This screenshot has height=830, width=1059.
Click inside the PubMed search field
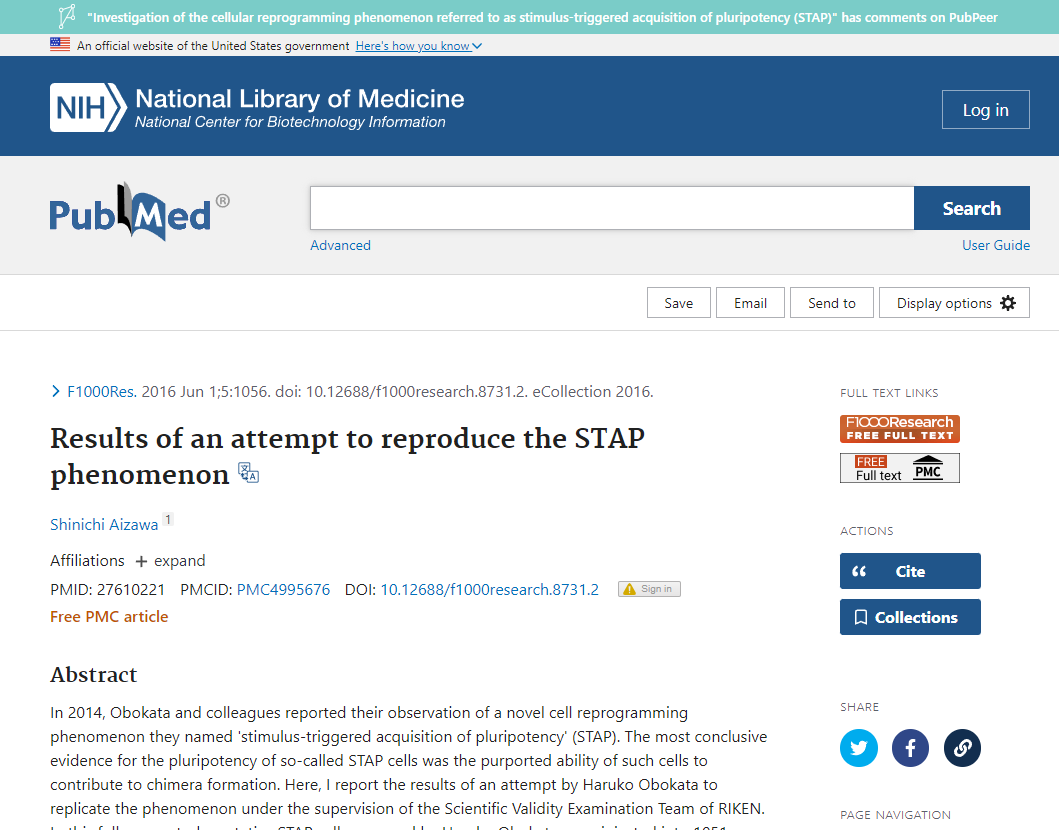(610, 207)
